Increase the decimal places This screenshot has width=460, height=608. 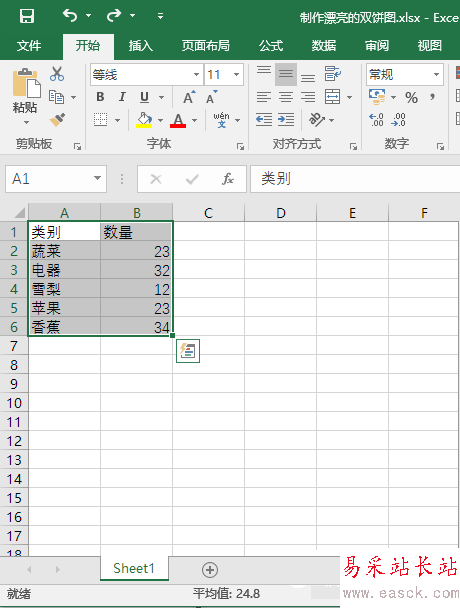click(376, 120)
